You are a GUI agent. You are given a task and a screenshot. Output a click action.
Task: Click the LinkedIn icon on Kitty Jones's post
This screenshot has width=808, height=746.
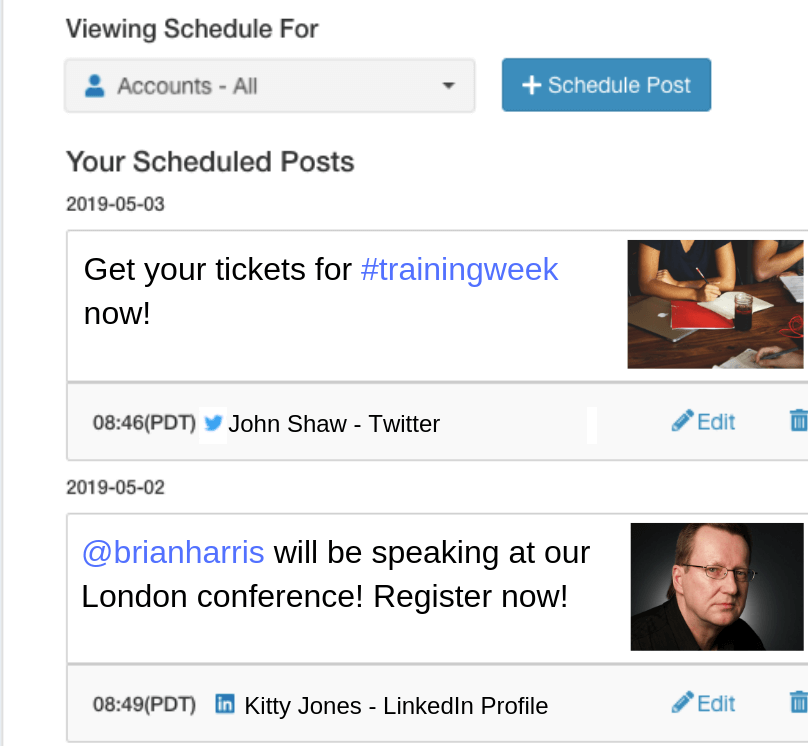click(x=225, y=705)
